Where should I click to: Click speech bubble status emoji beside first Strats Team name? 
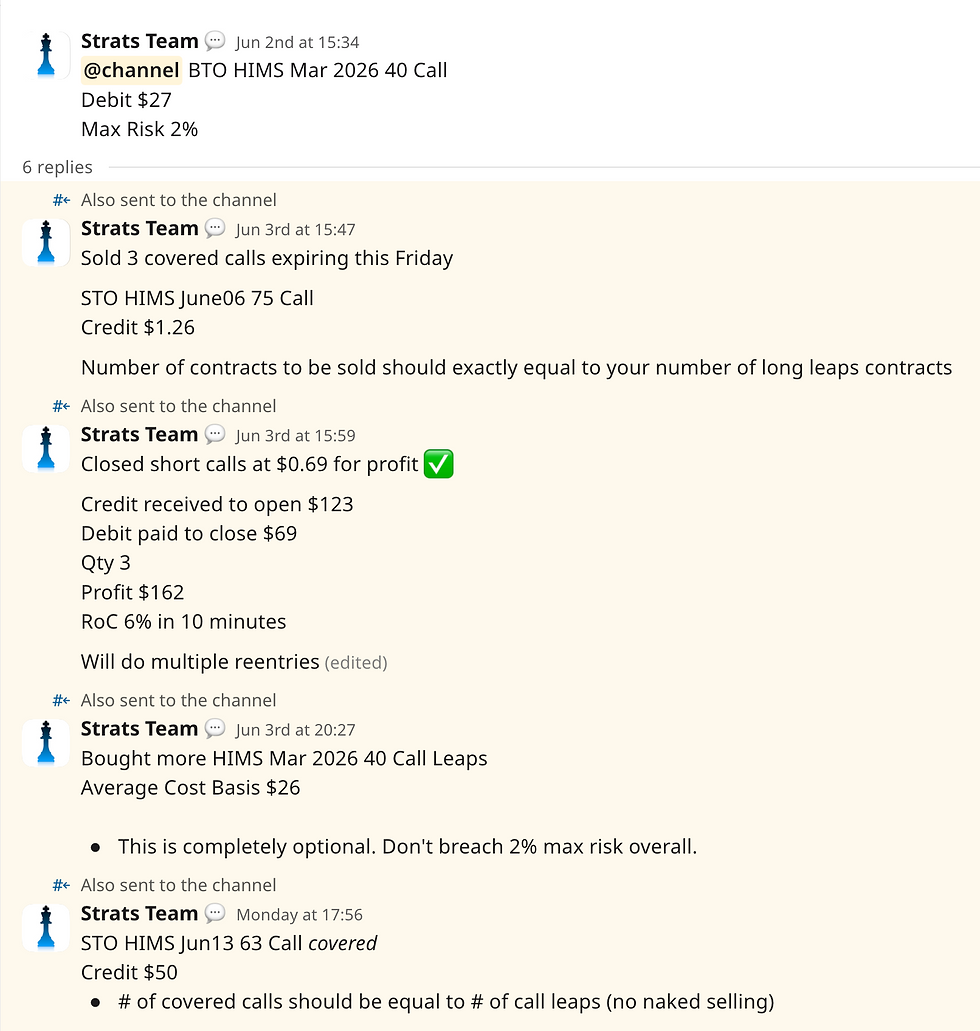(214, 41)
